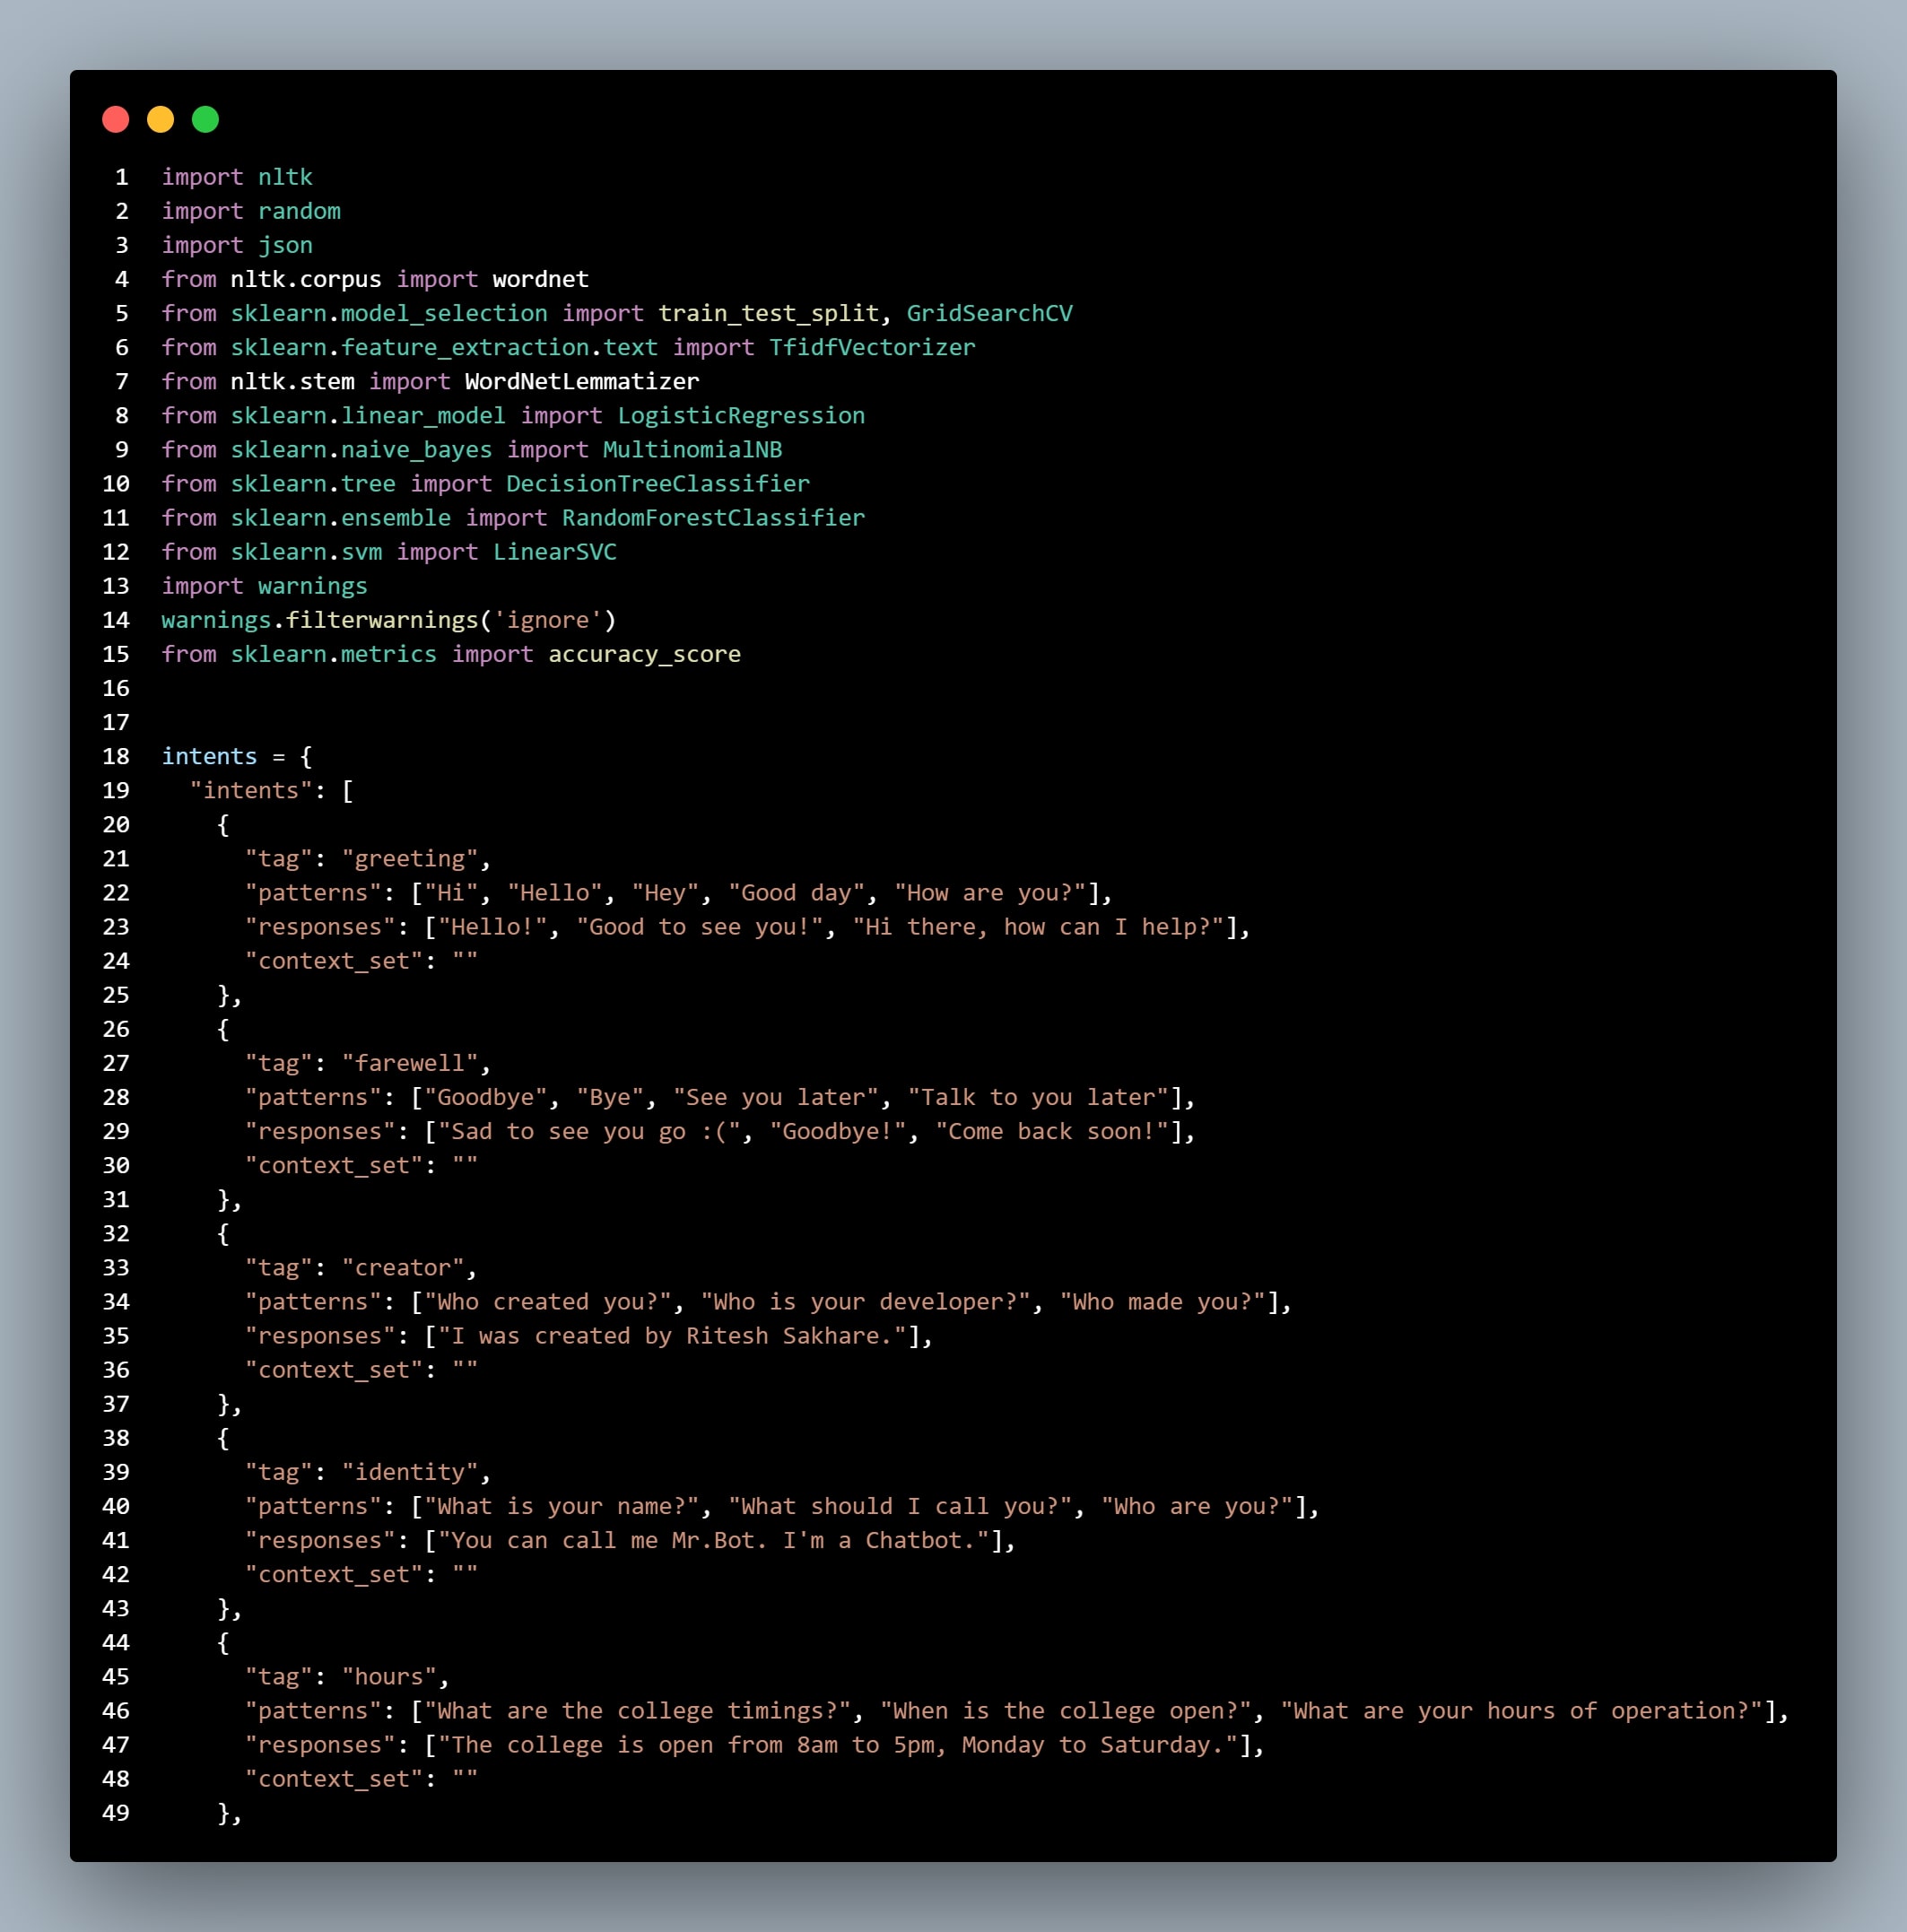Screen dimensions: 1907x1932
Task: Click RandomForestClassifier on line 11
Action: coord(712,518)
